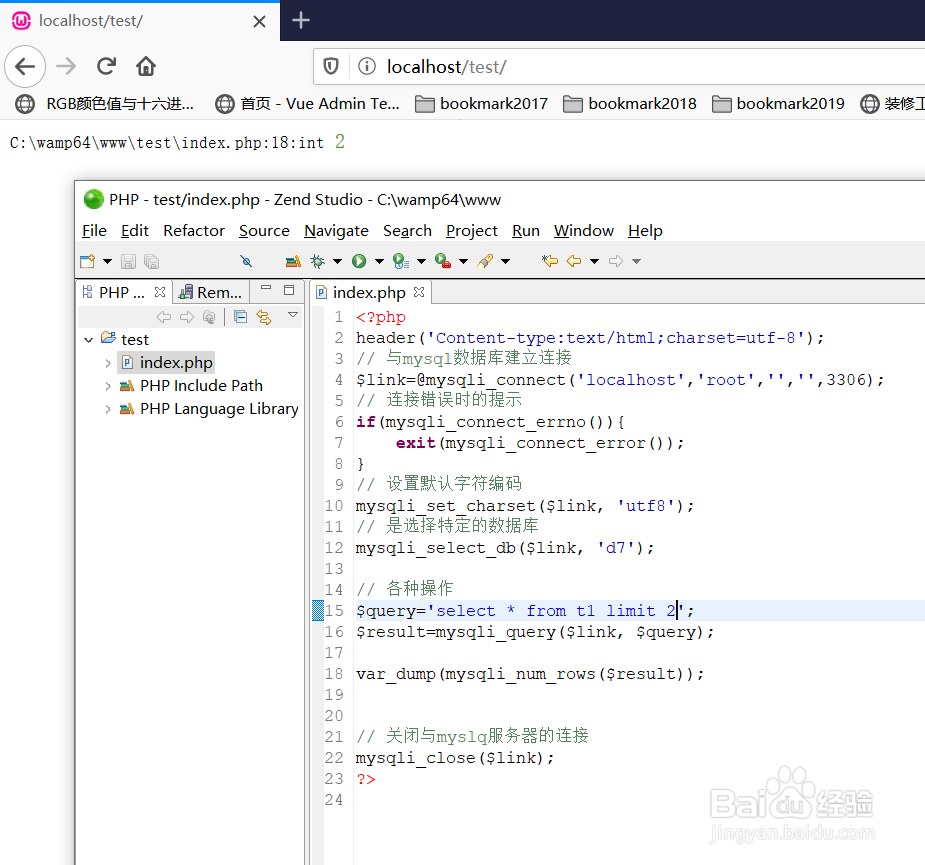This screenshot has height=865, width=925.
Task: Click the Collapse All icon in explorer
Action: click(241, 317)
